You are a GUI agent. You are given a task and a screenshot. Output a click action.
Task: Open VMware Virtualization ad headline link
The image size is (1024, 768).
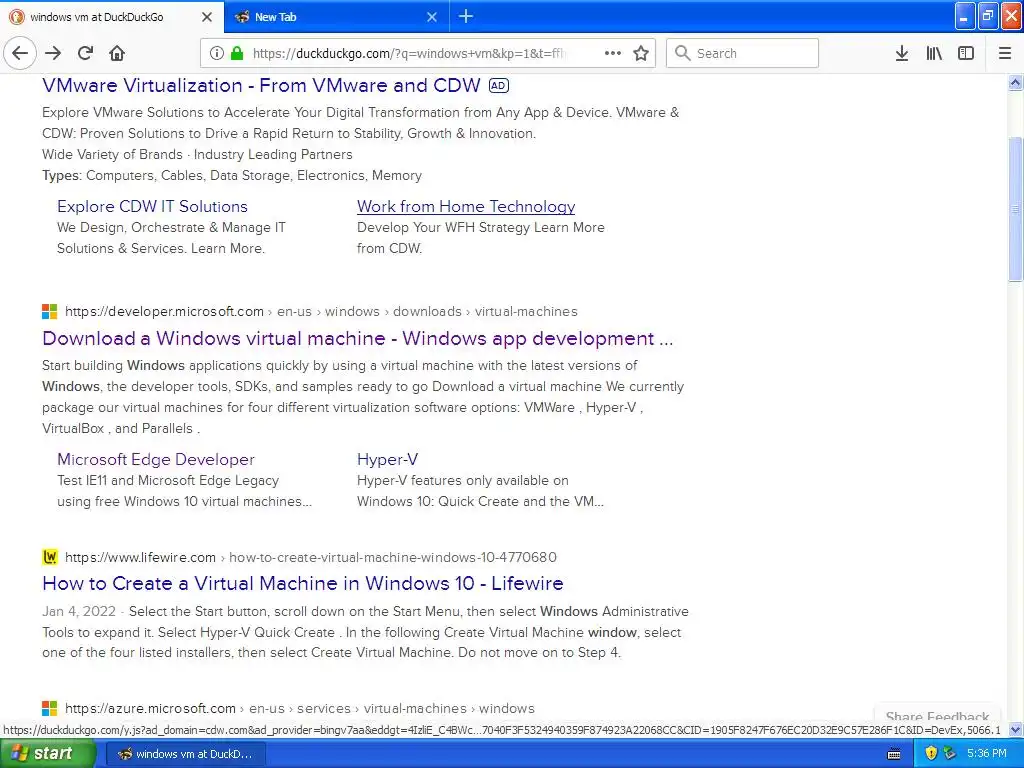tap(261, 86)
